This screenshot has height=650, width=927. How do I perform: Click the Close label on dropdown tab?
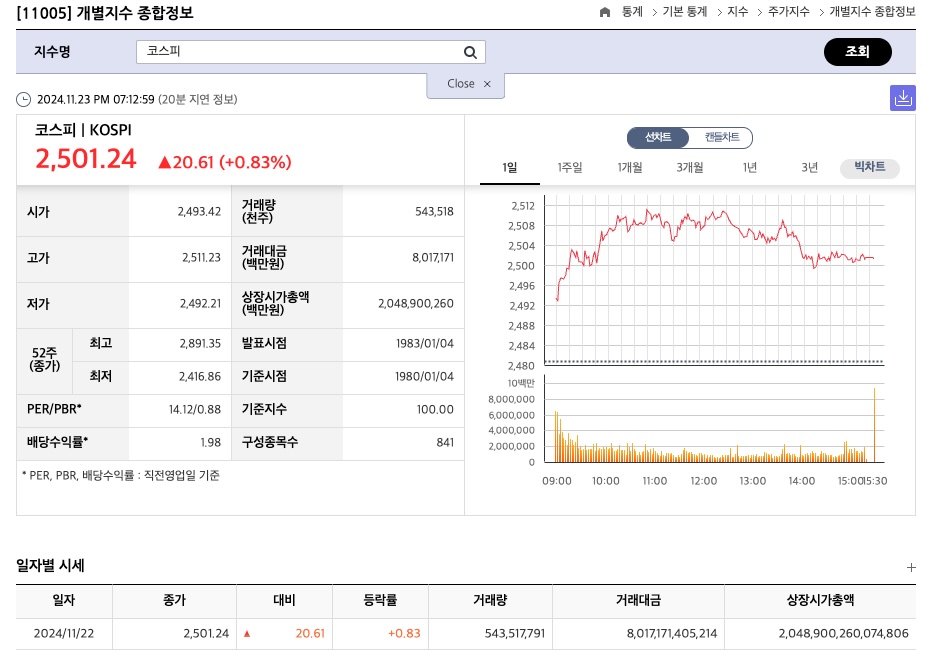(461, 84)
